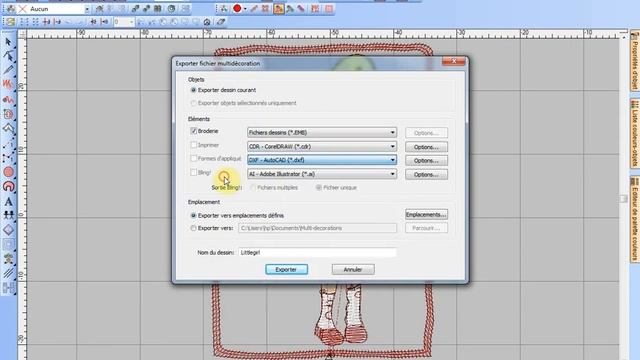Pick the freehand pen tool
The height and width of the screenshot is (360, 640).
tap(8, 70)
